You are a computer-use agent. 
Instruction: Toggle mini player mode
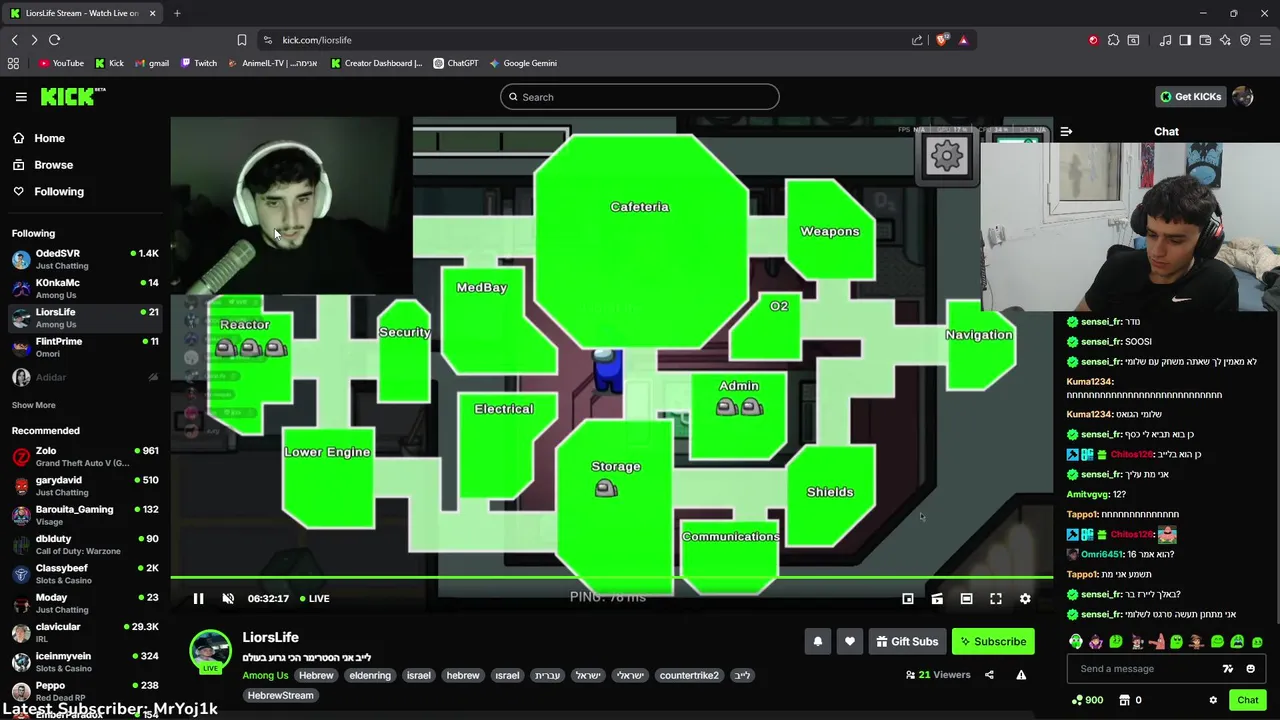pyautogui.click(x=908, y=598)
